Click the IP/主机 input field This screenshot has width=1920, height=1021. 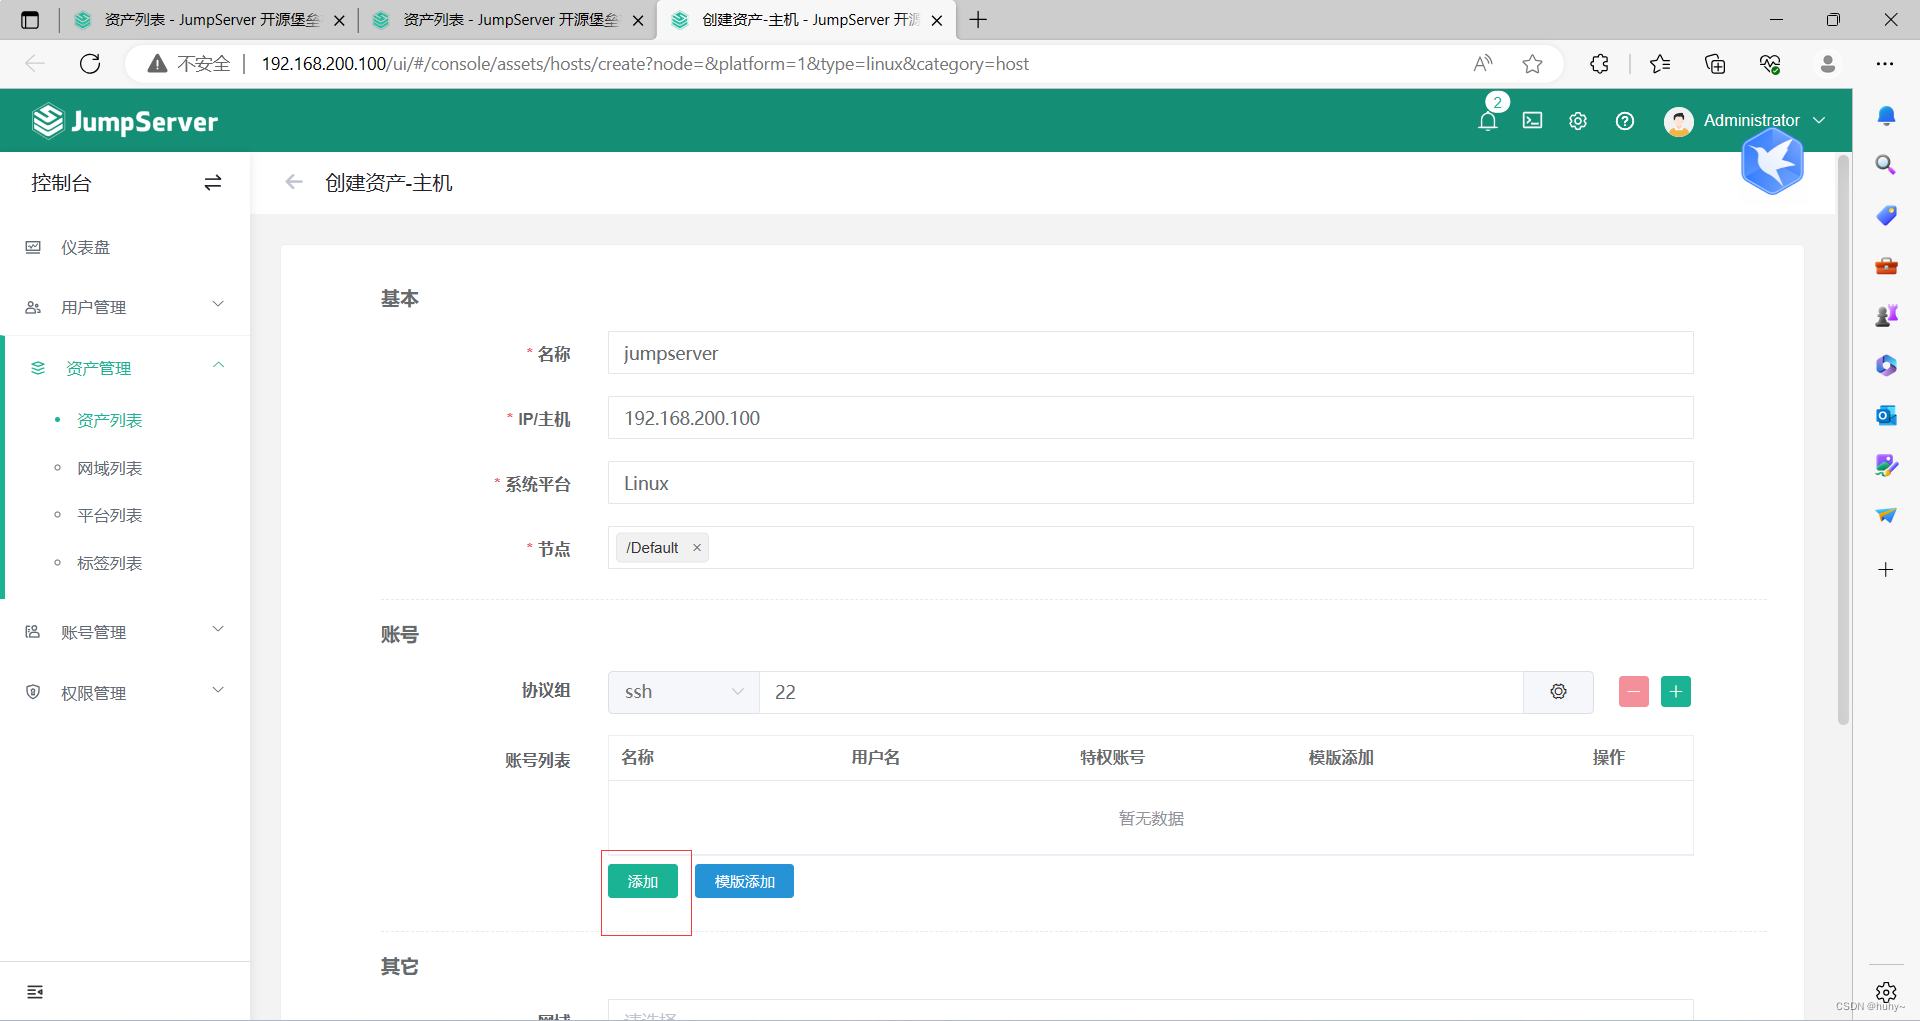[x=1150, y=418]
